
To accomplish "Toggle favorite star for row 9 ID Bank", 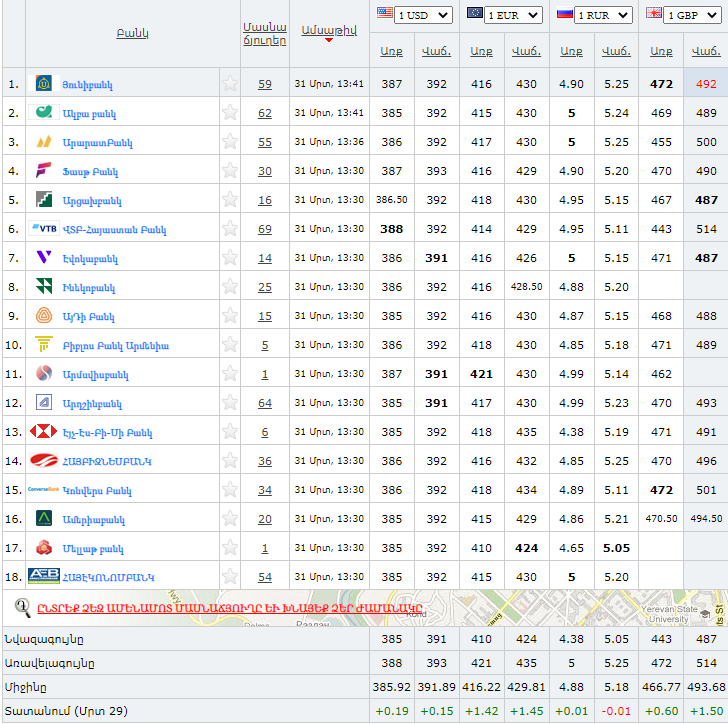I will point(229,316).
